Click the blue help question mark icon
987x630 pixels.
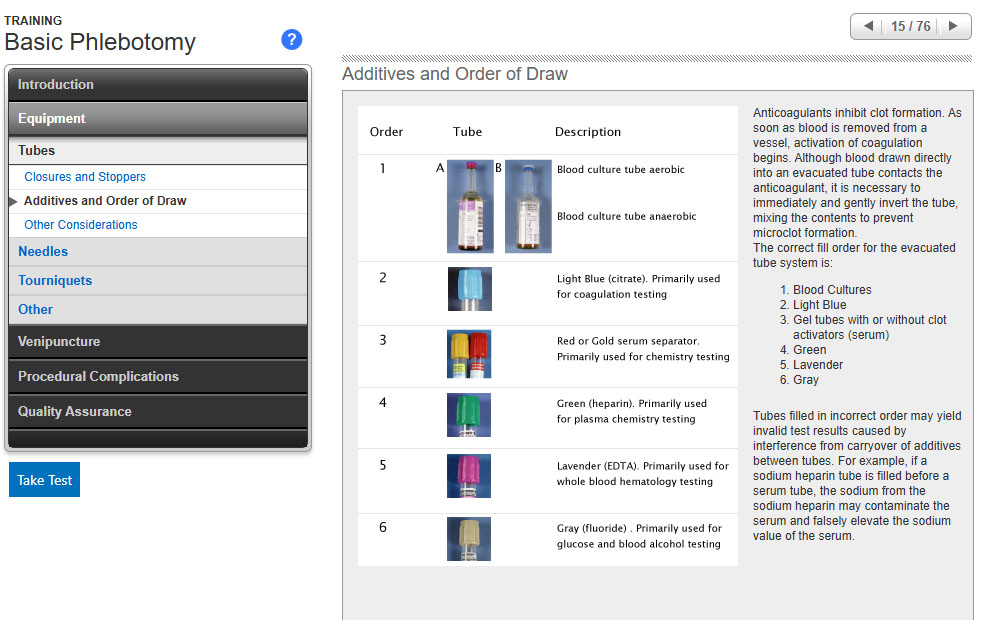292,40
